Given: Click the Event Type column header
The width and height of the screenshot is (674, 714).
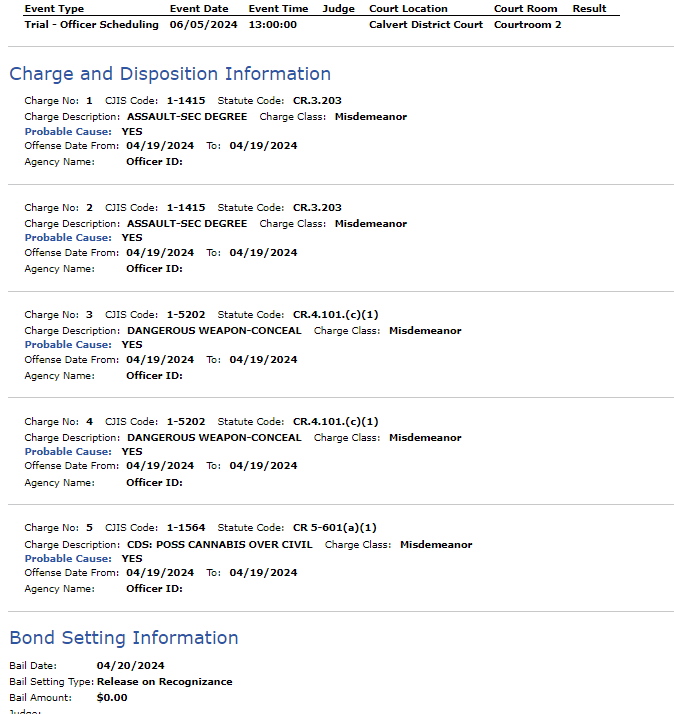Looking at the screenshot, I should click(54, 9).
